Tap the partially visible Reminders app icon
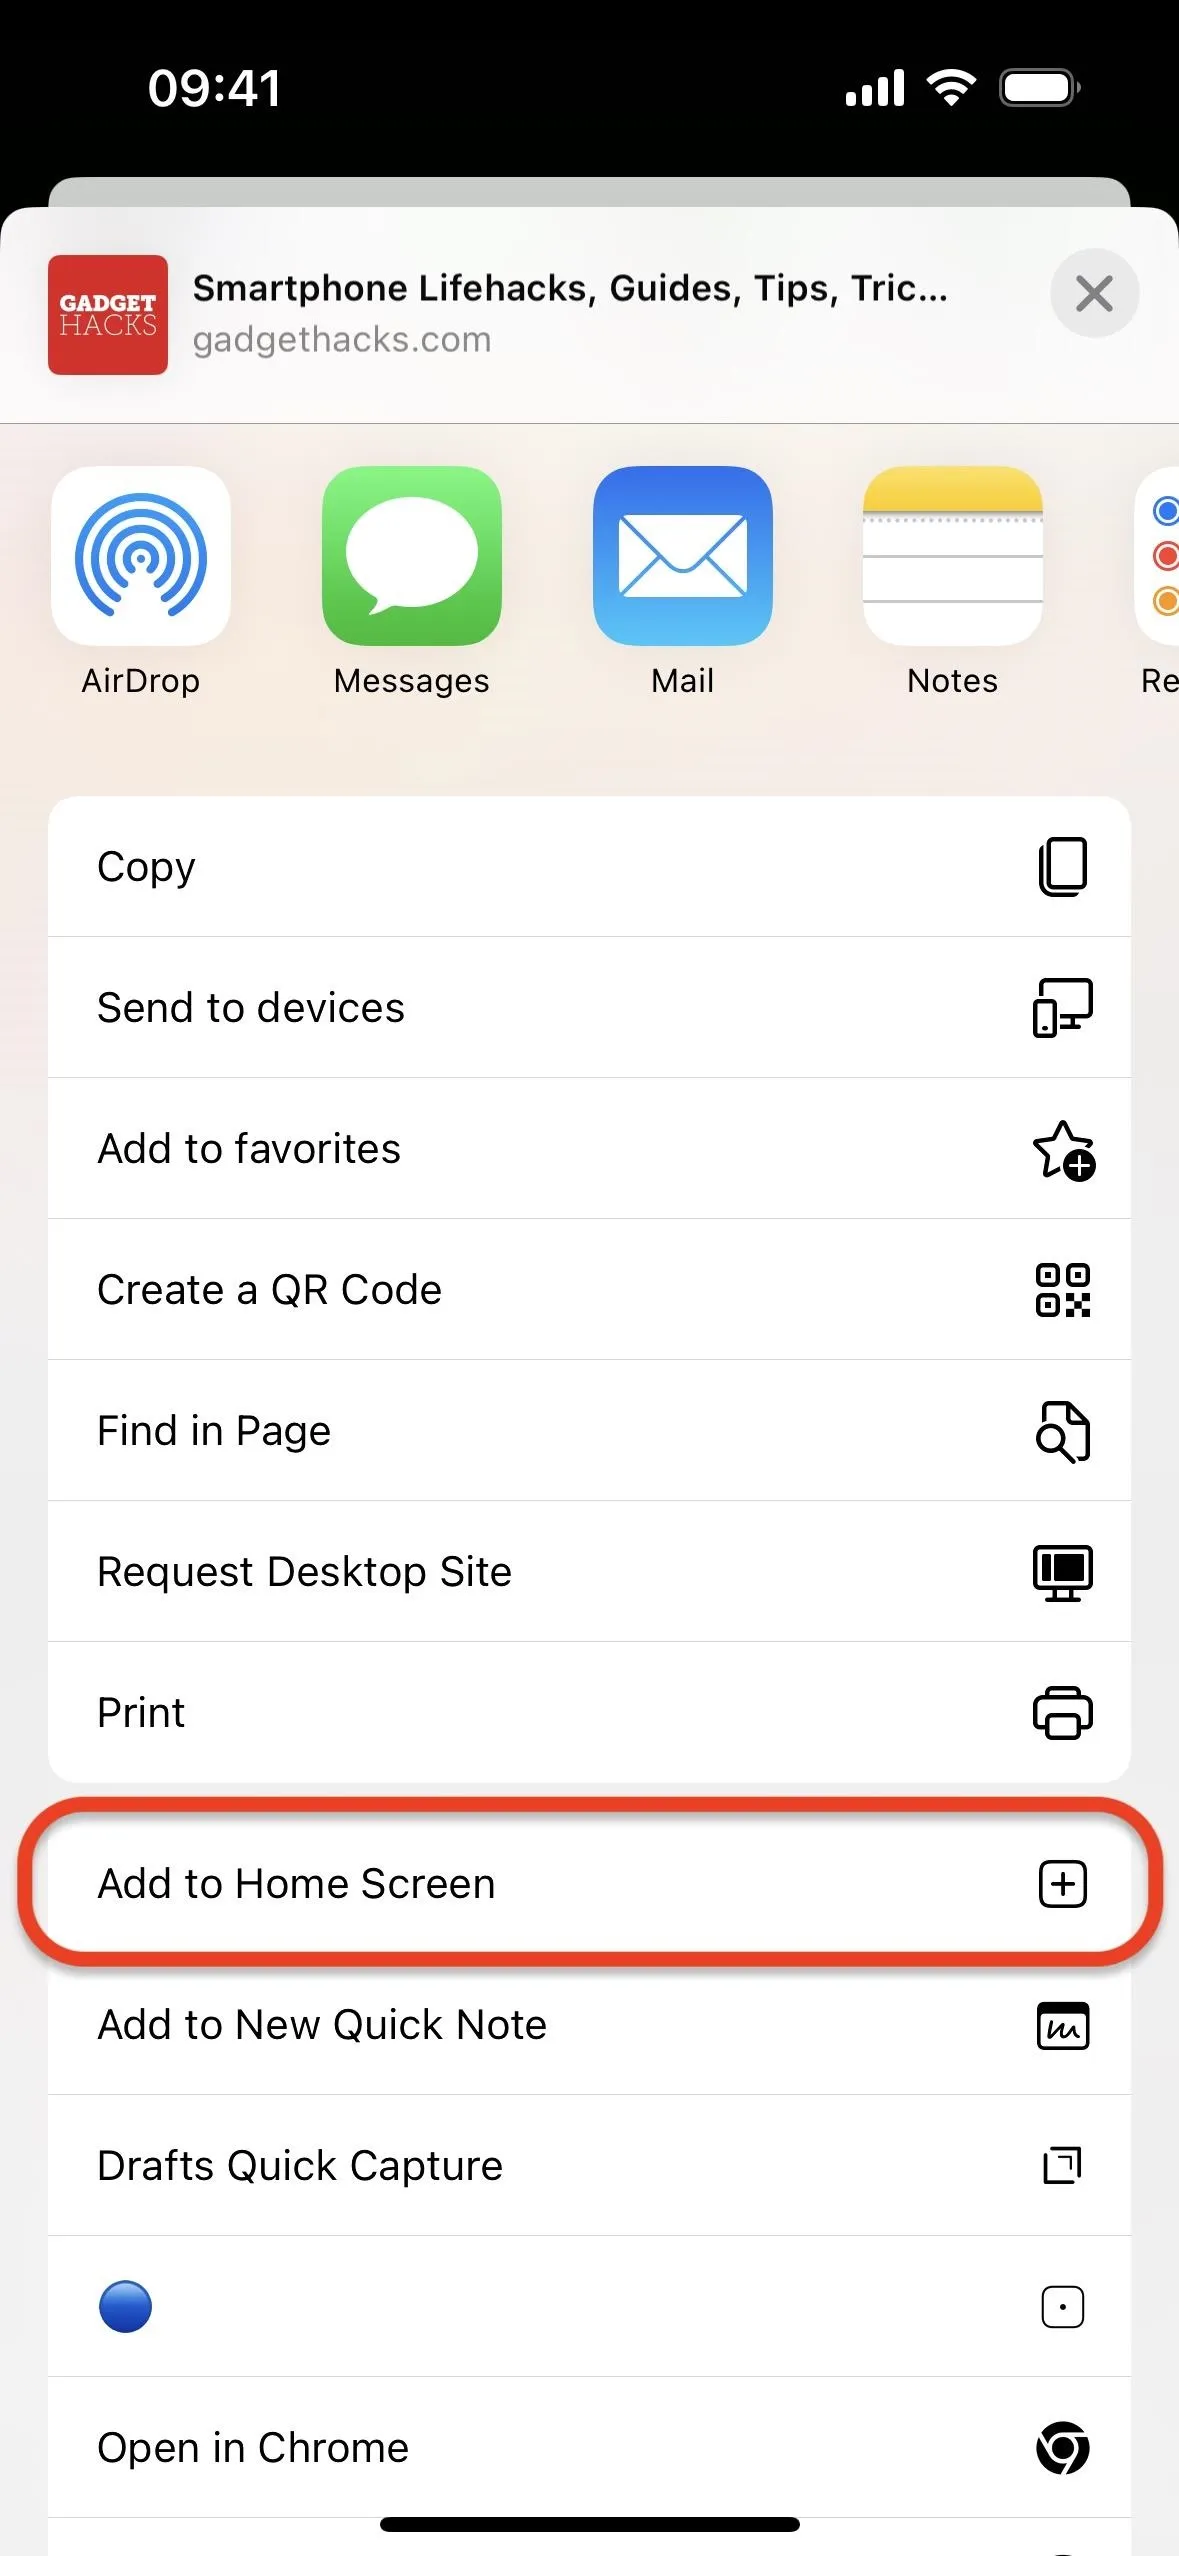 click(x=1157, y=556)
